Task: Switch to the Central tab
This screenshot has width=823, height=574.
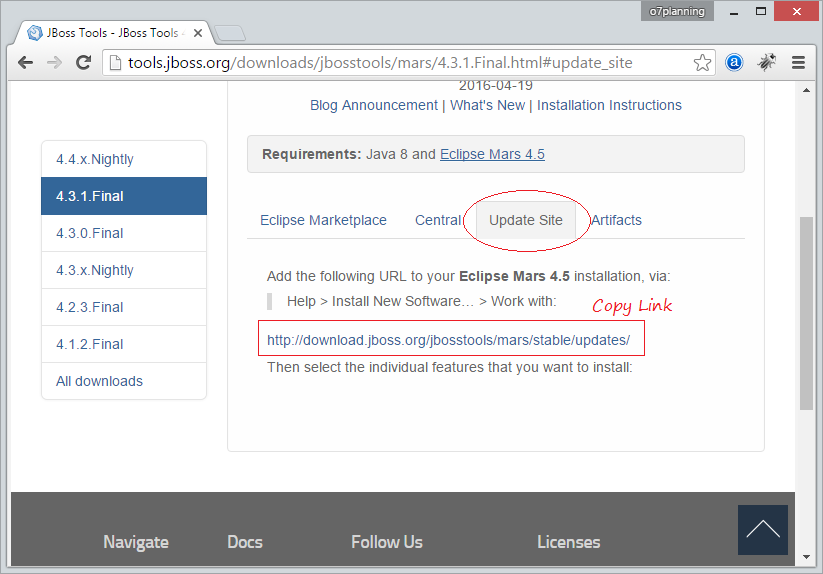Action: [438, 220]
